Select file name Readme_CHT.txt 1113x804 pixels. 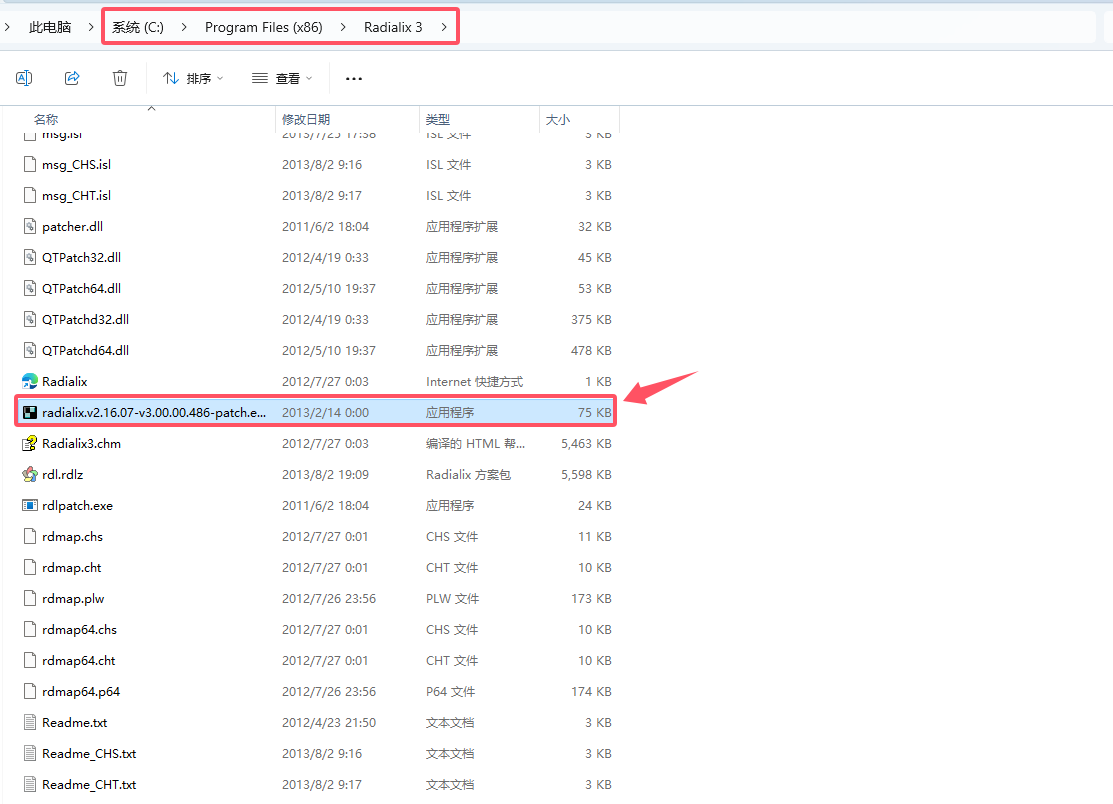[x=89, y=784]
